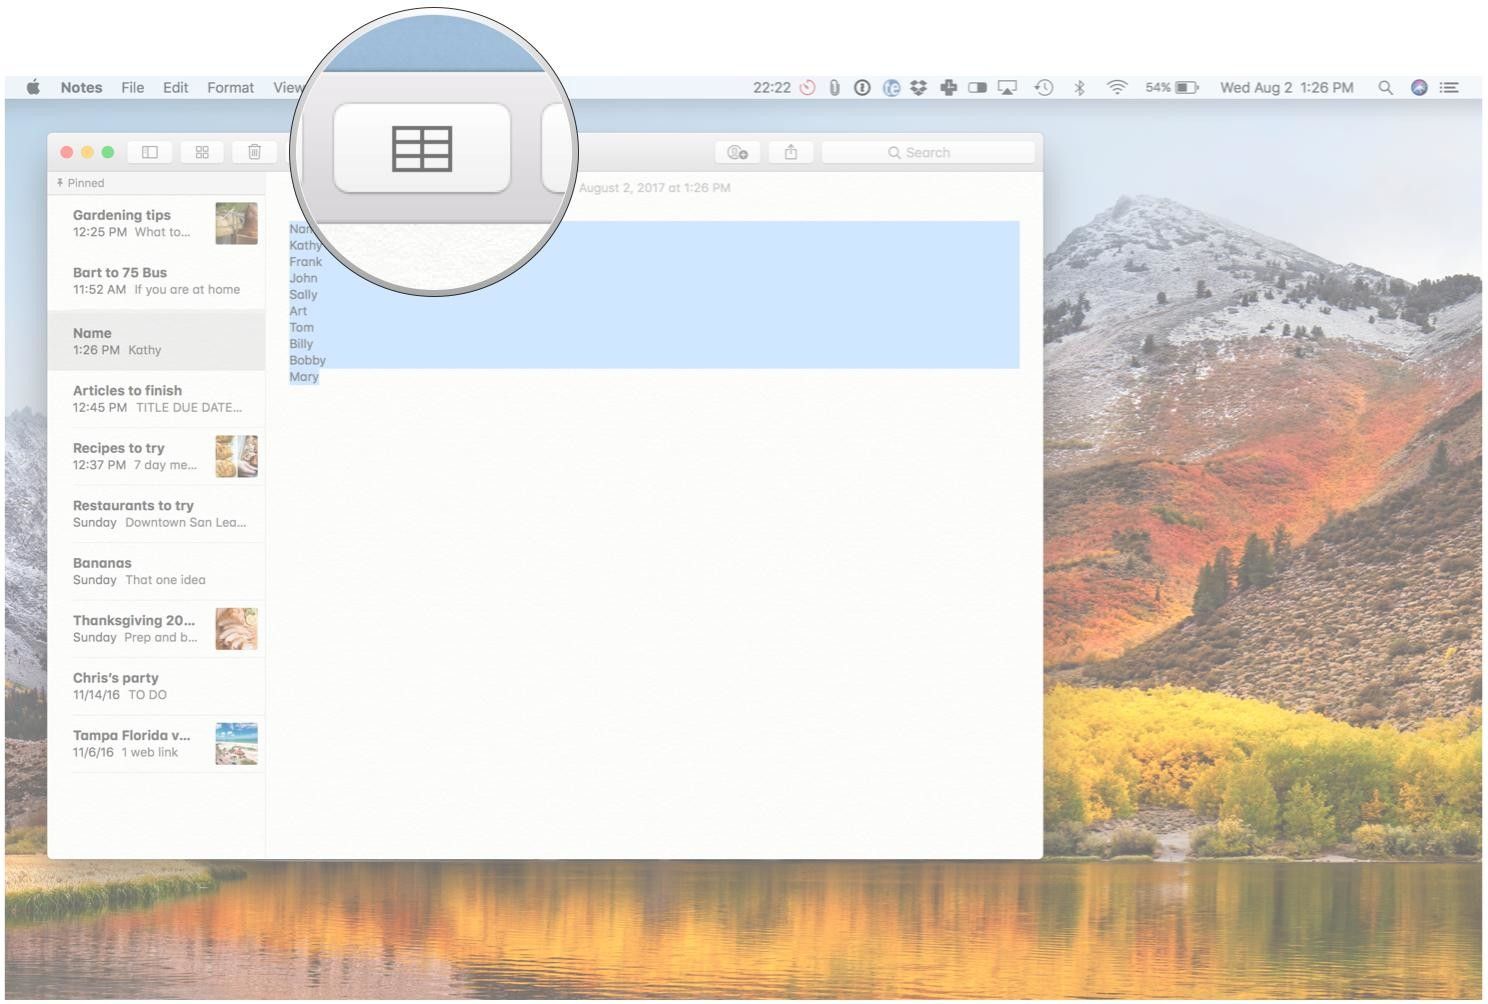Viewport: 1488px width, 1004px height.
Task: Open the Bluetooth menu bar icon
Action: coord(1079,88)
